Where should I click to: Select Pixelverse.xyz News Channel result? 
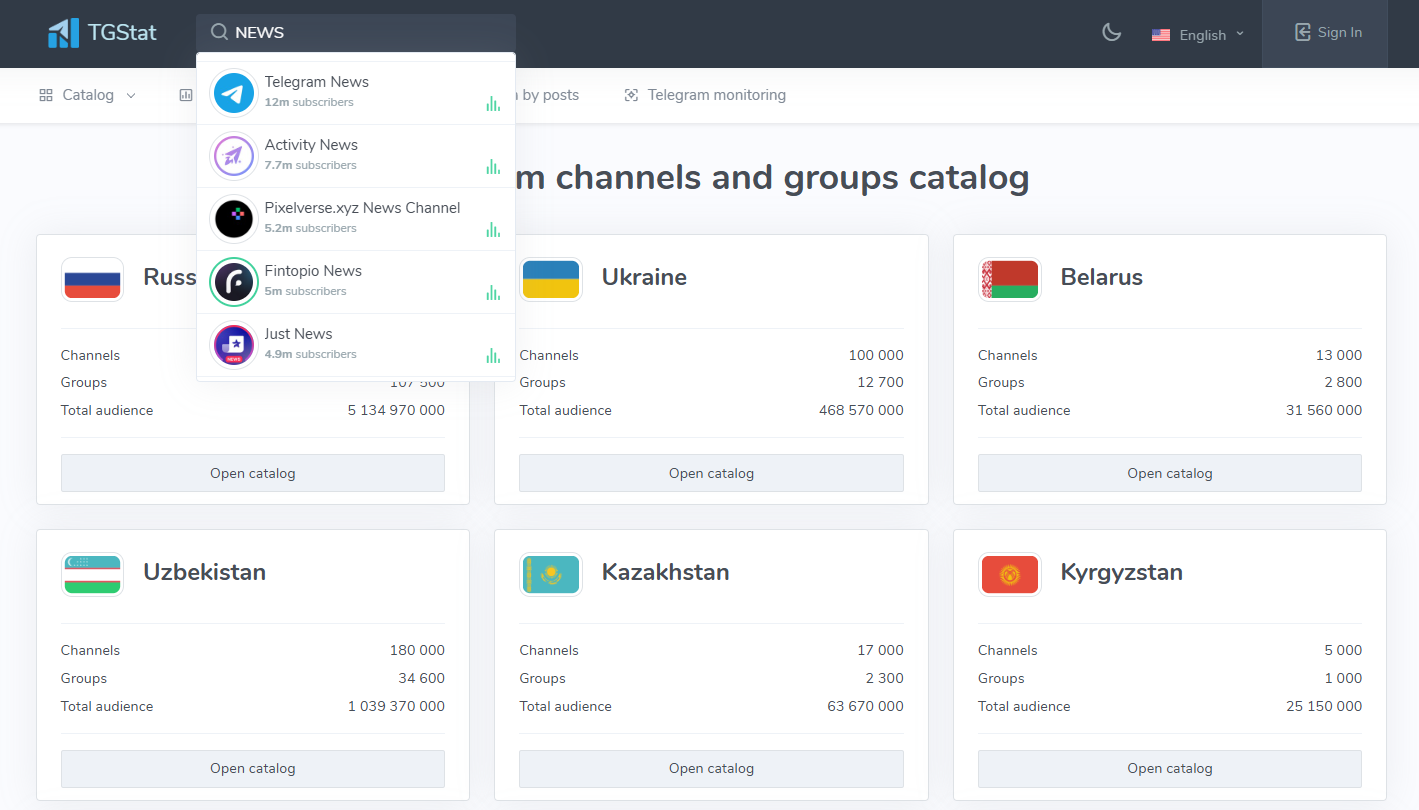click(356, 219)
